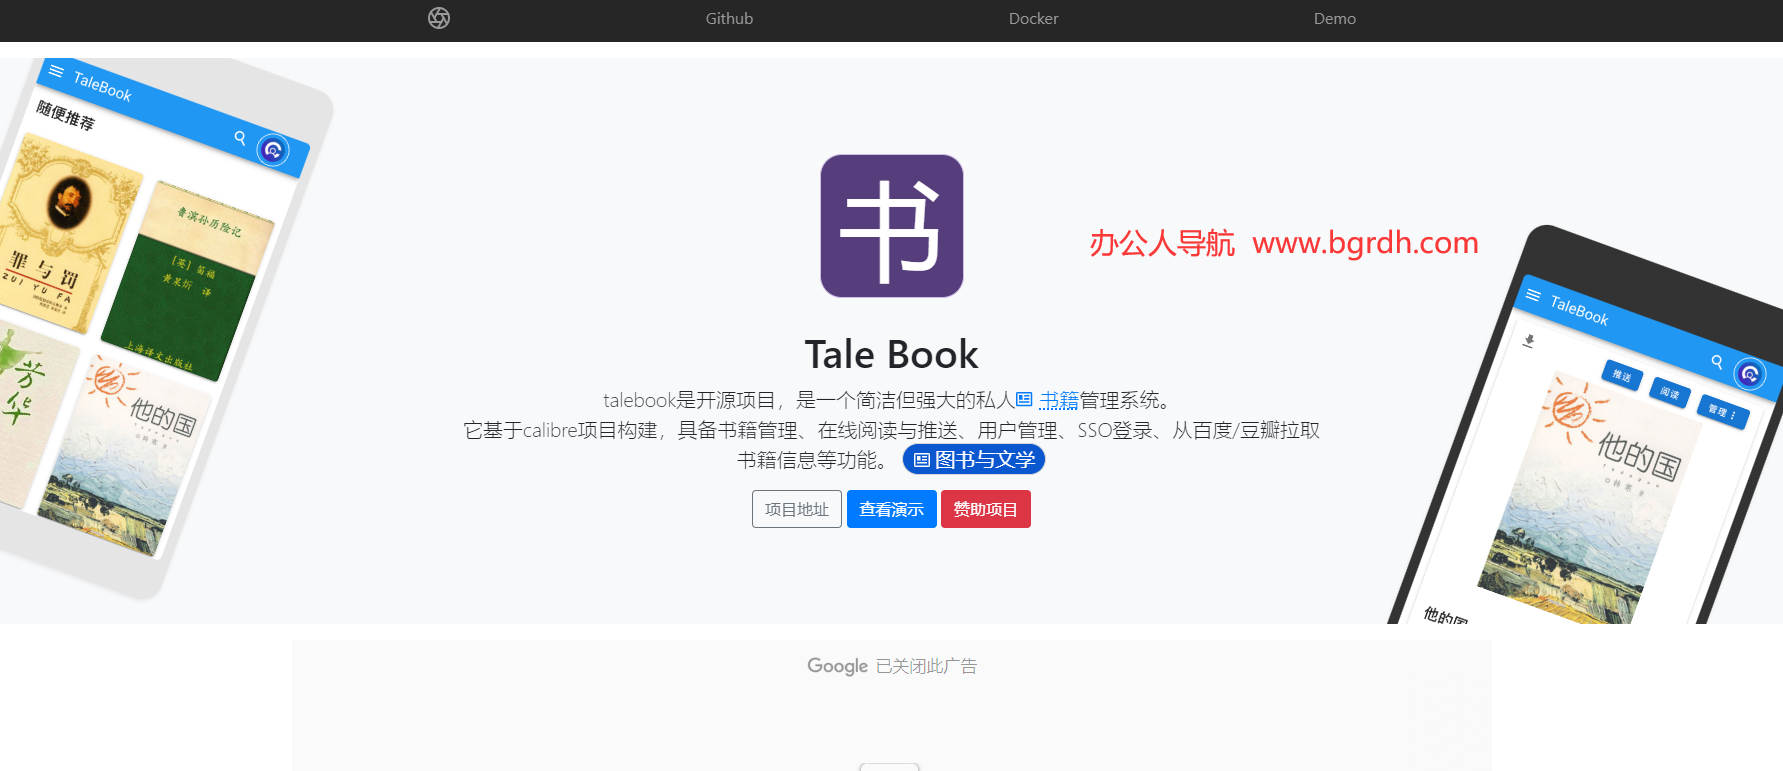Click hamburger menu on right phone mockup
Viewport: 1783px width, 771px height.
tap(1533, 295)
